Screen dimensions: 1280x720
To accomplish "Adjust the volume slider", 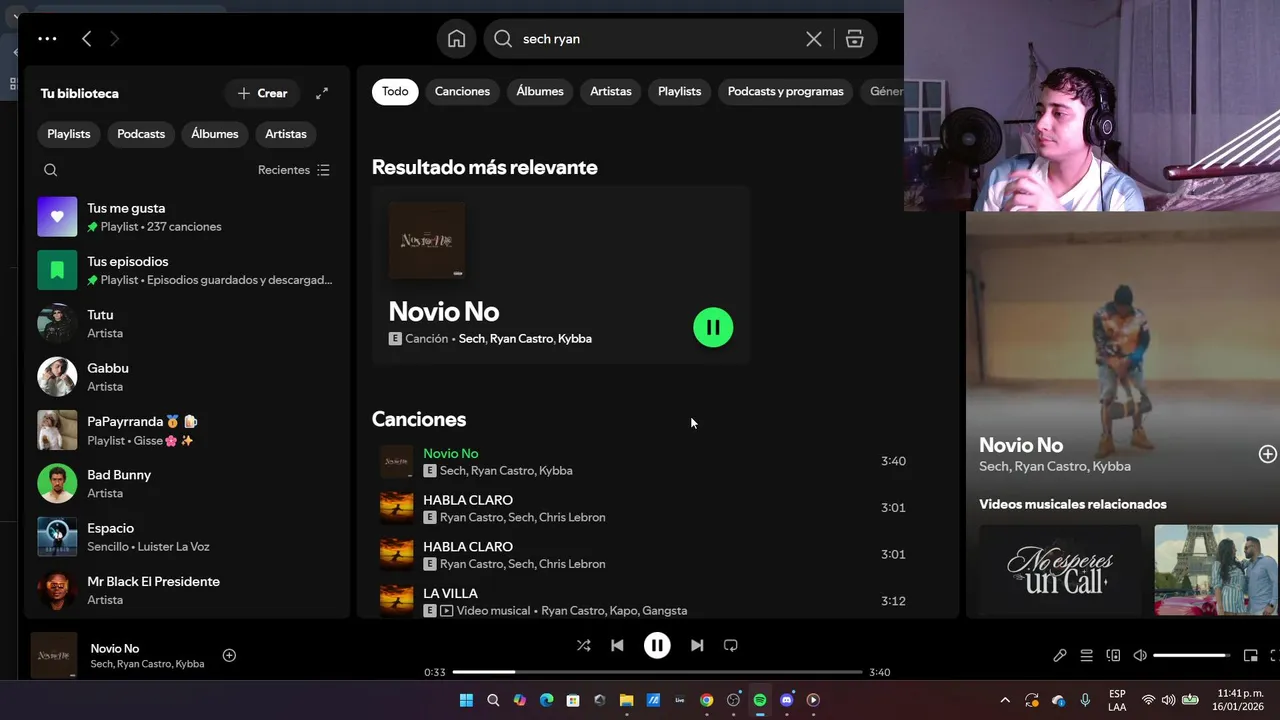I will click(1191, 656).
